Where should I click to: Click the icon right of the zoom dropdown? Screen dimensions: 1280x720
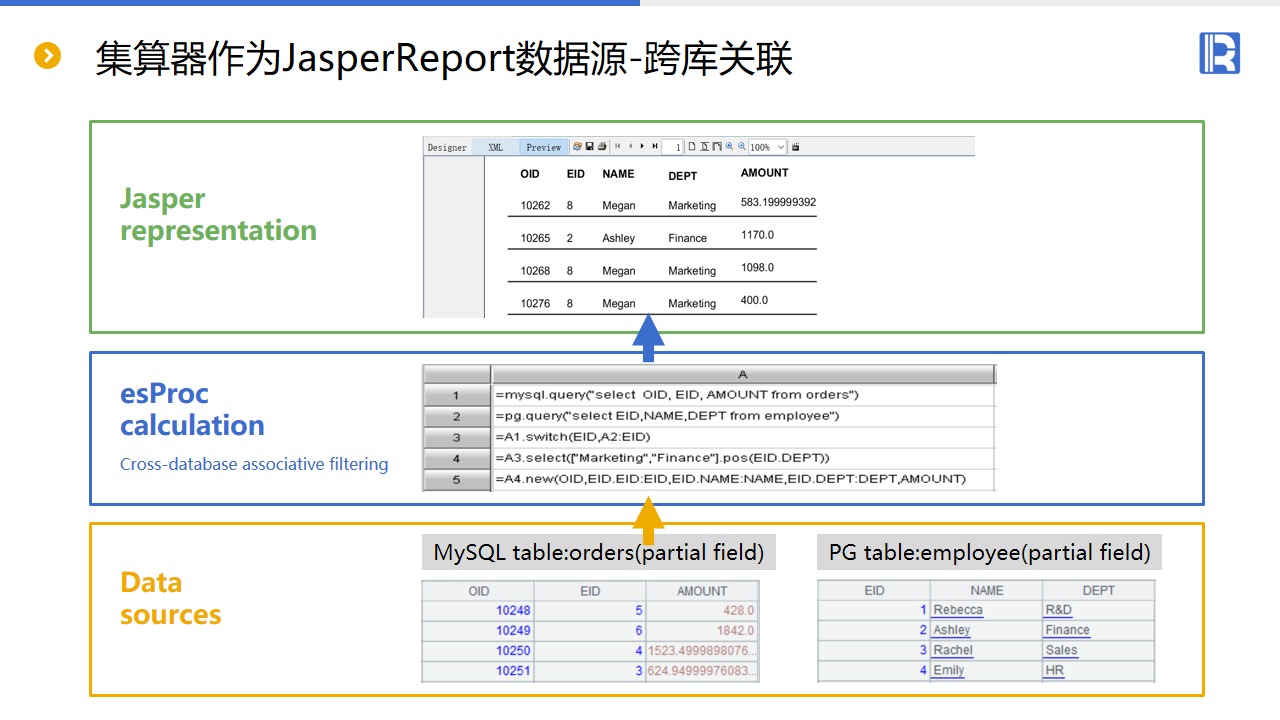point(796,147)
